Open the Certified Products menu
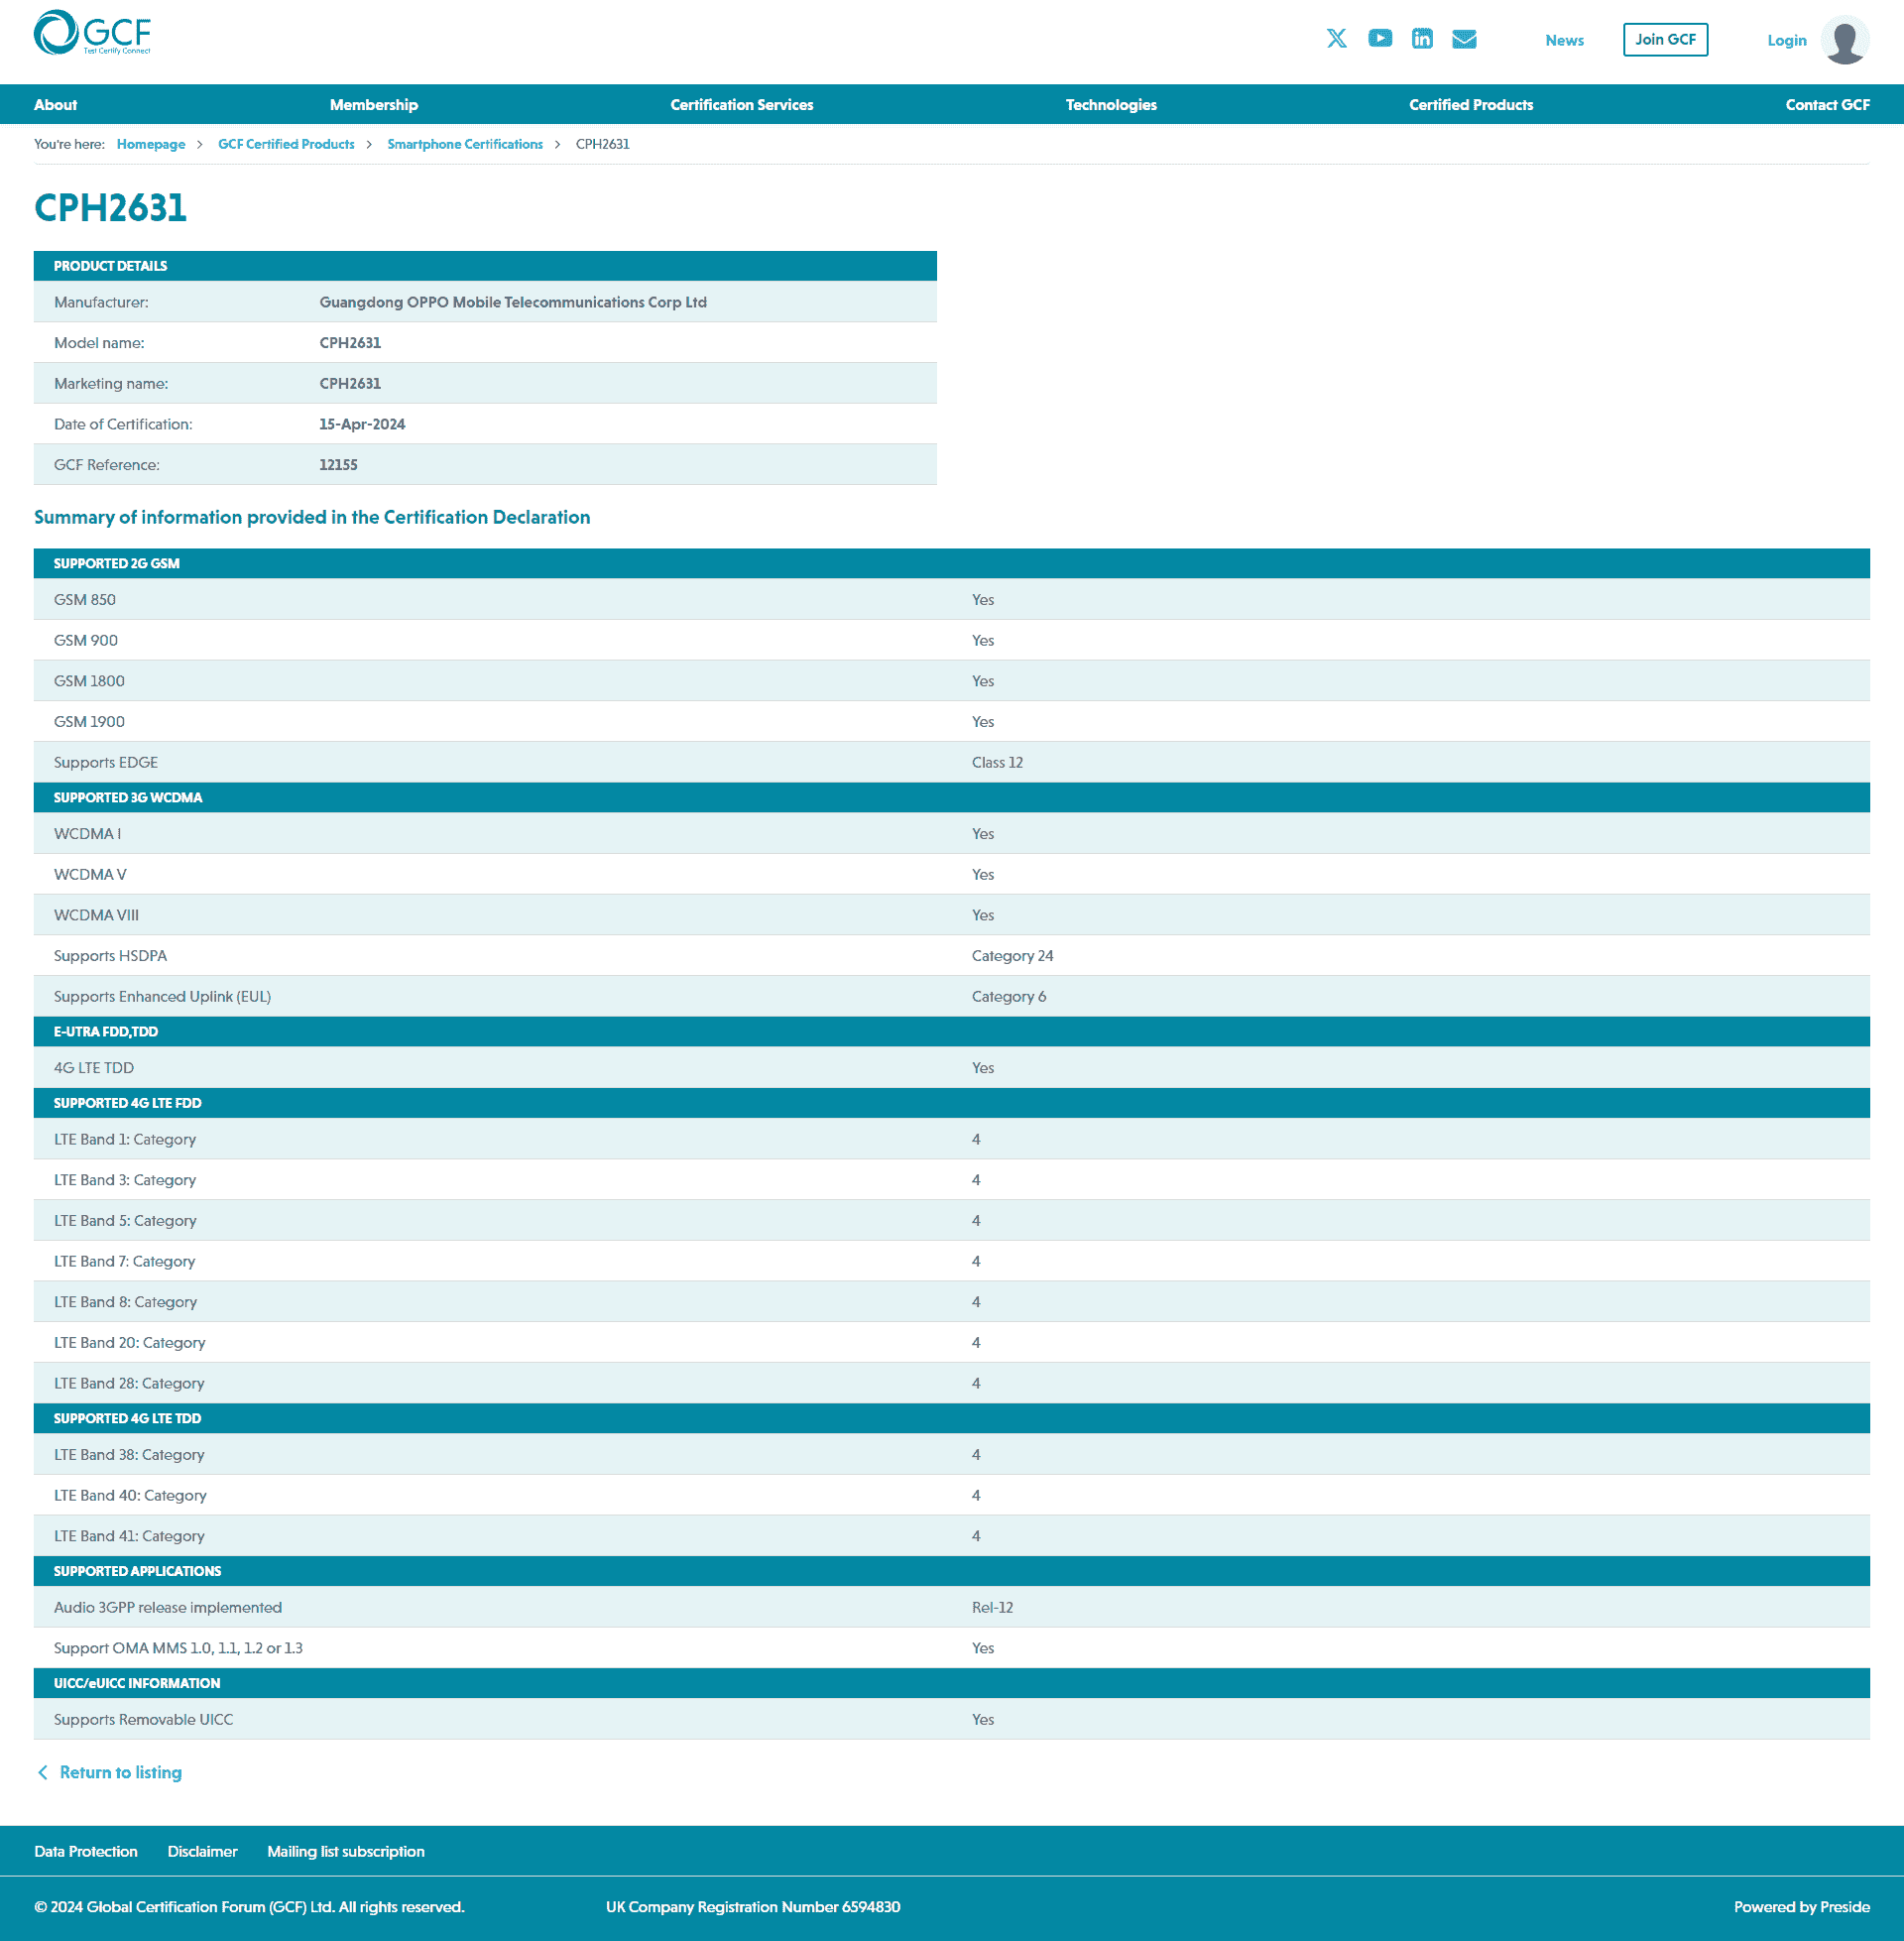 1470,105
